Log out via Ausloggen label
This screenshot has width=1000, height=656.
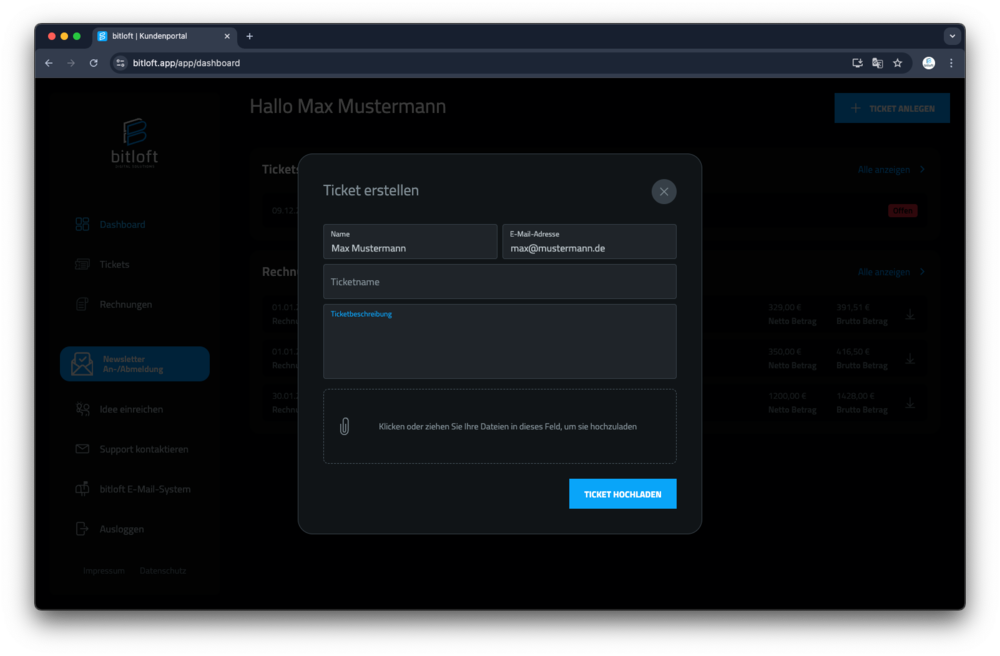(121, 529)
